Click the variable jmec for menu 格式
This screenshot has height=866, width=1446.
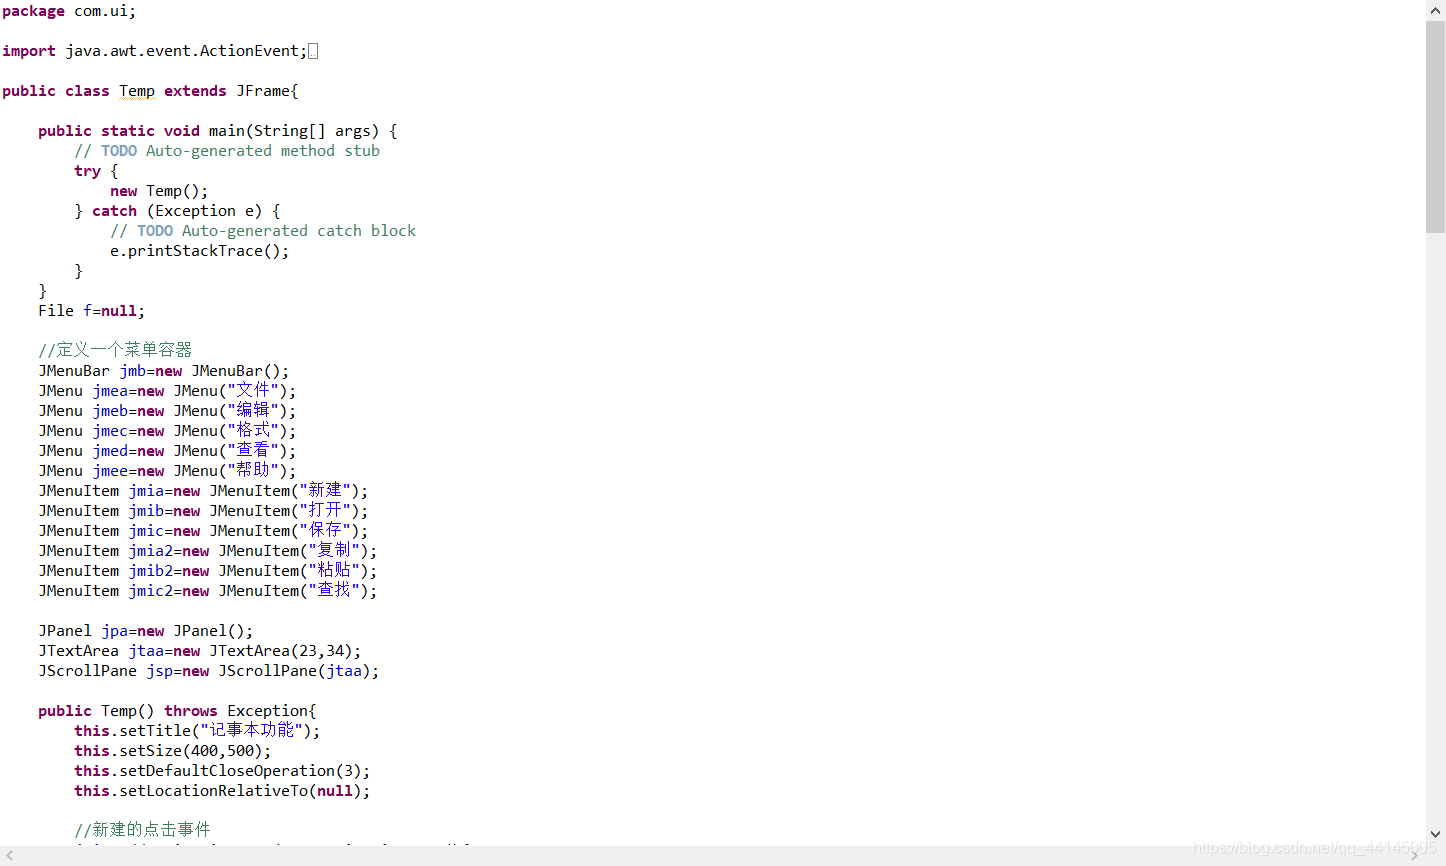[110, 431]
